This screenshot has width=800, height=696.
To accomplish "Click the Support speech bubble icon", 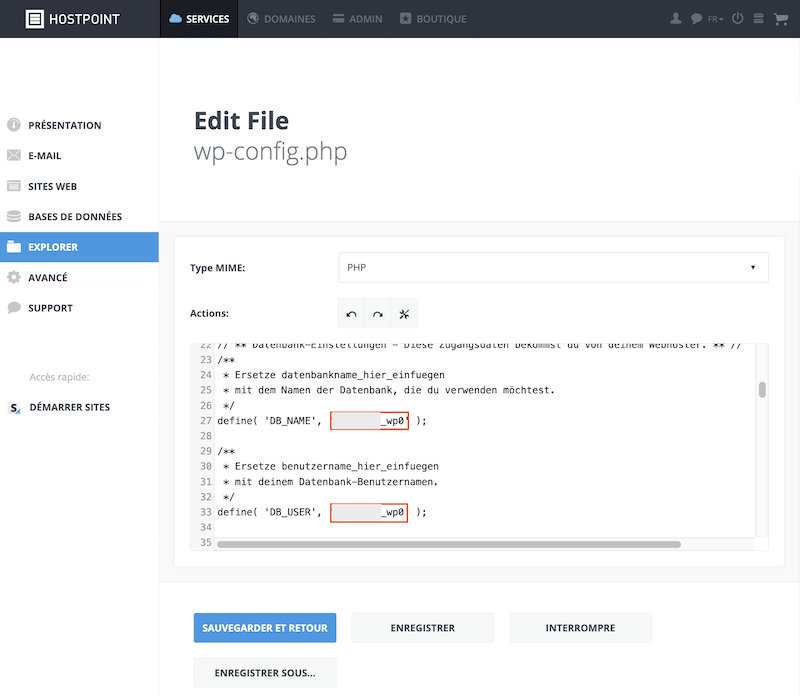I will pyautogui.click(x=14, y=308).
